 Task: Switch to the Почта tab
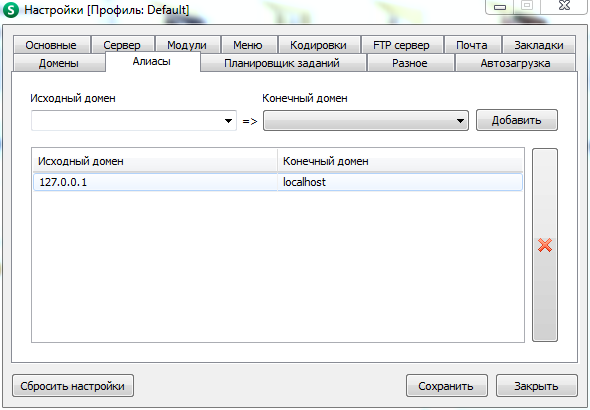[472, 45]
